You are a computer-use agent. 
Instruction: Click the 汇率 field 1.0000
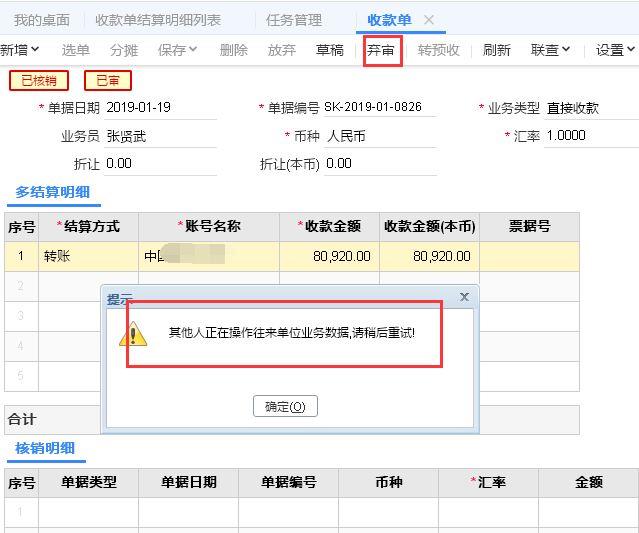(x=591, y=135)
